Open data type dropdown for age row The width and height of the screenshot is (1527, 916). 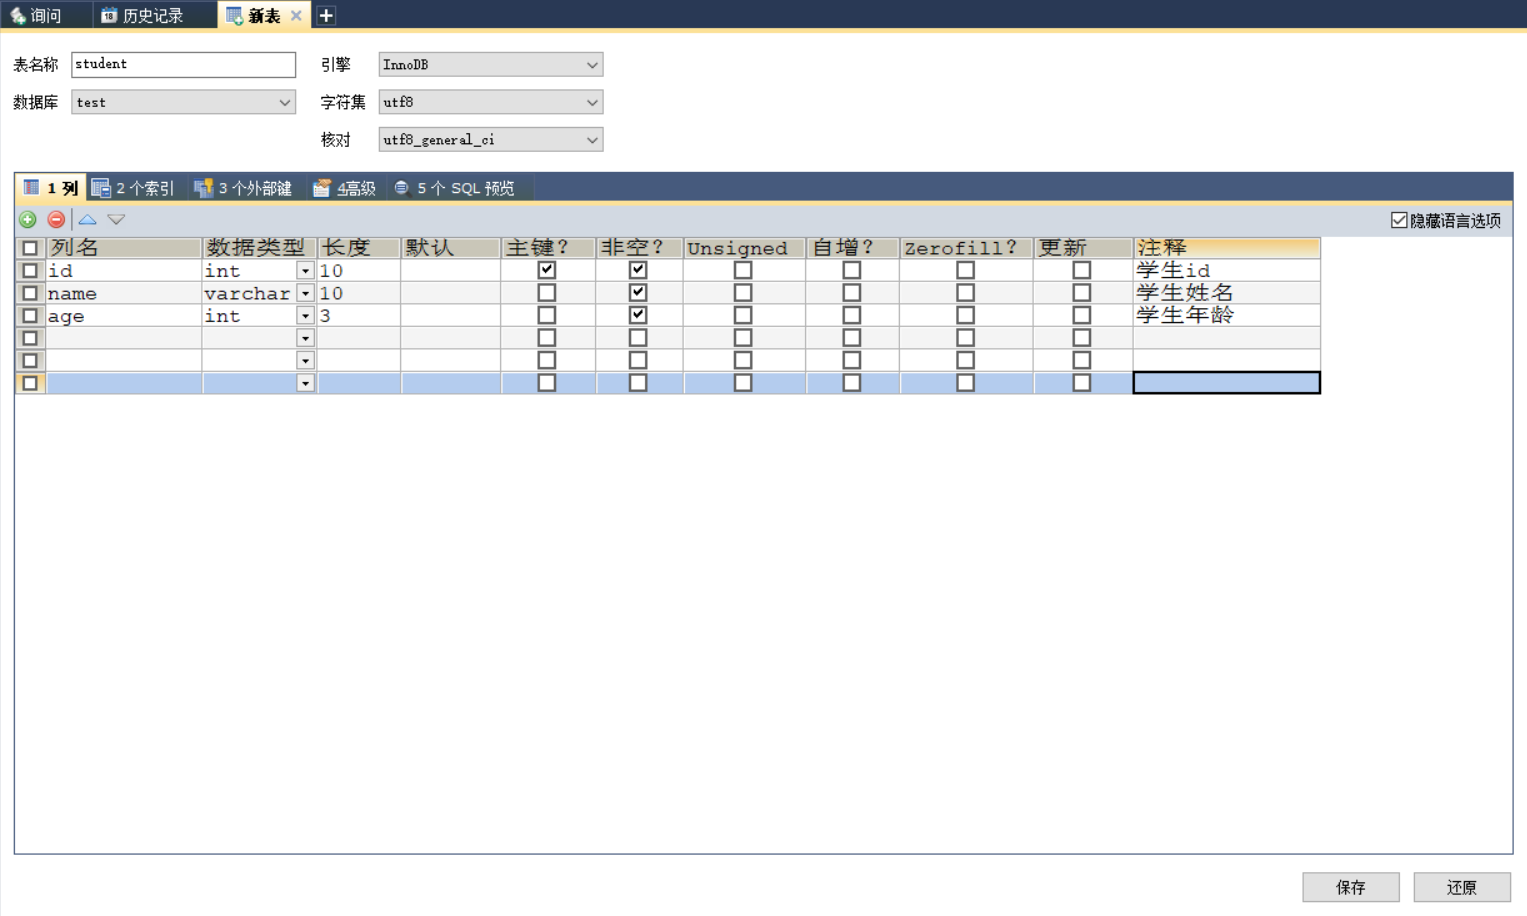tap(305, 316)
